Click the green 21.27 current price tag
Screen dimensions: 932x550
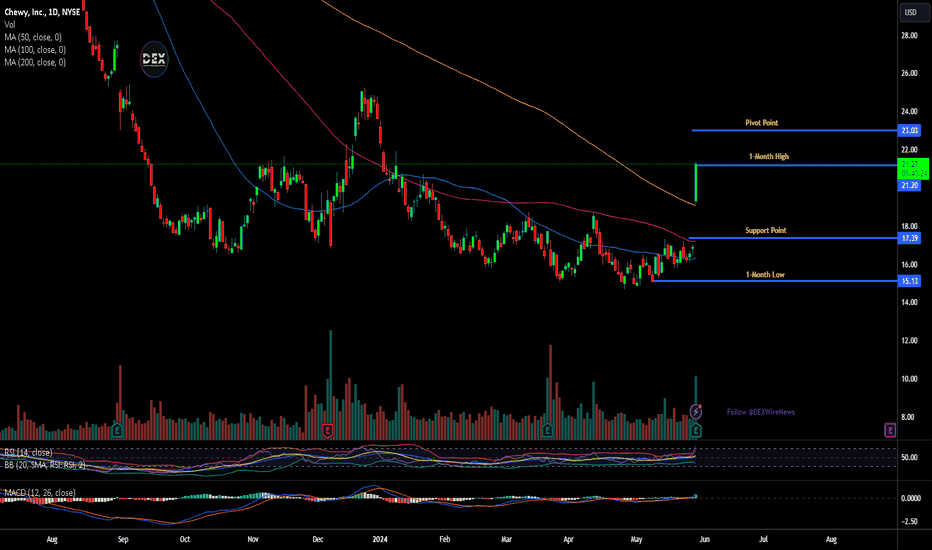point(913,169)
